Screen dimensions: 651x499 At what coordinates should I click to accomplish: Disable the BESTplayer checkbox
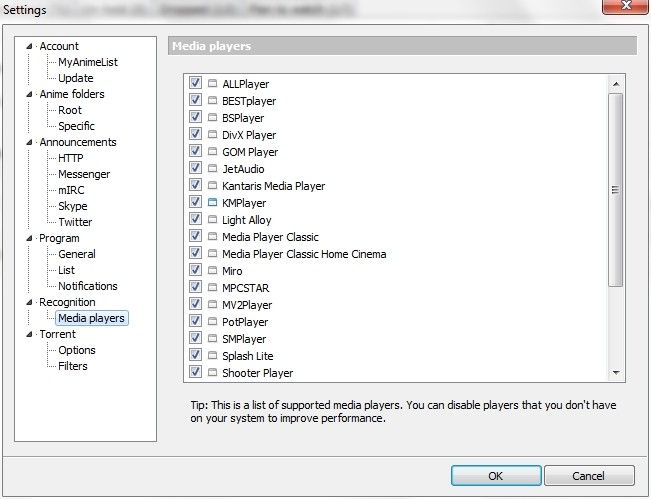pos(195,100)
